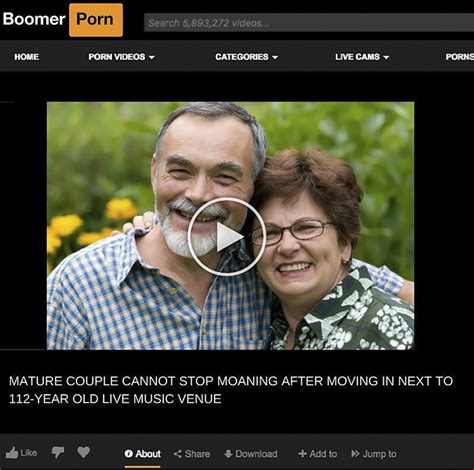Click the video title text

point(231,390)
